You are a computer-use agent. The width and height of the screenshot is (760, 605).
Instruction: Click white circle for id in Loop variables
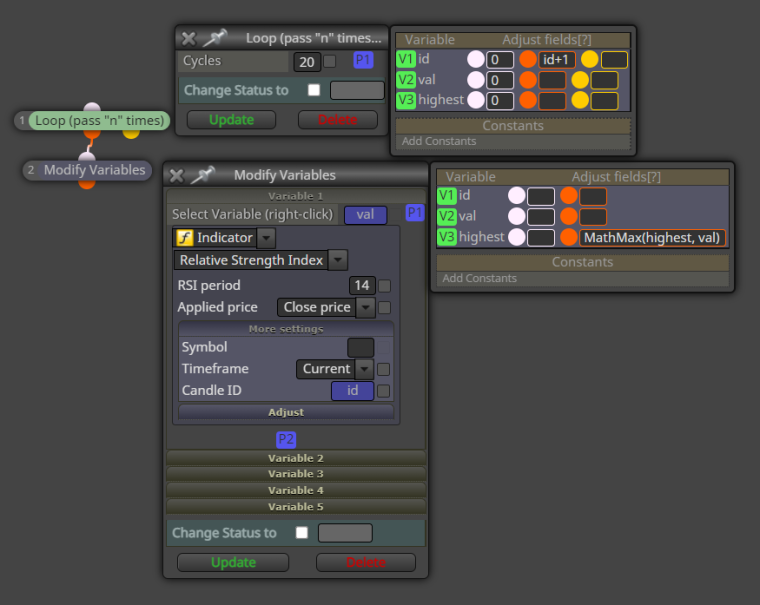click(x=476, y=60)
